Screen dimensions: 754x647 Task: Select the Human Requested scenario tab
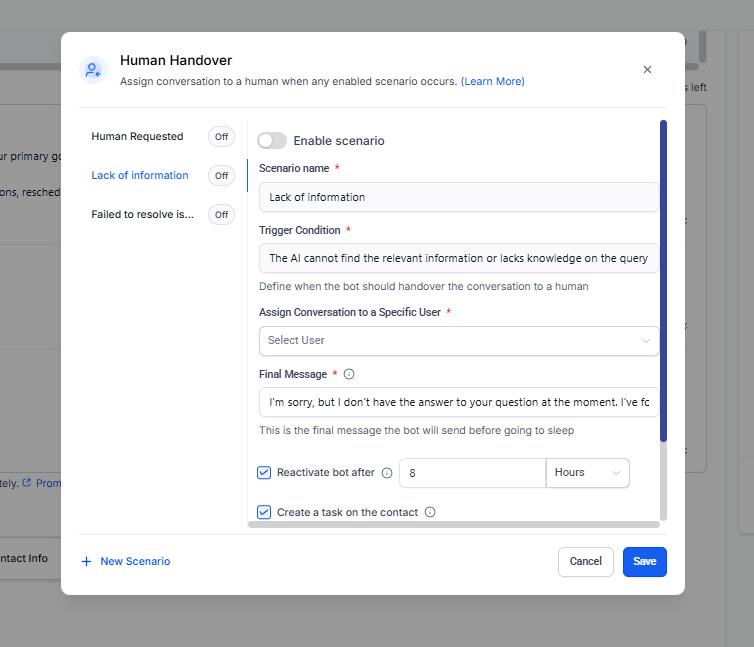(137, 137)
